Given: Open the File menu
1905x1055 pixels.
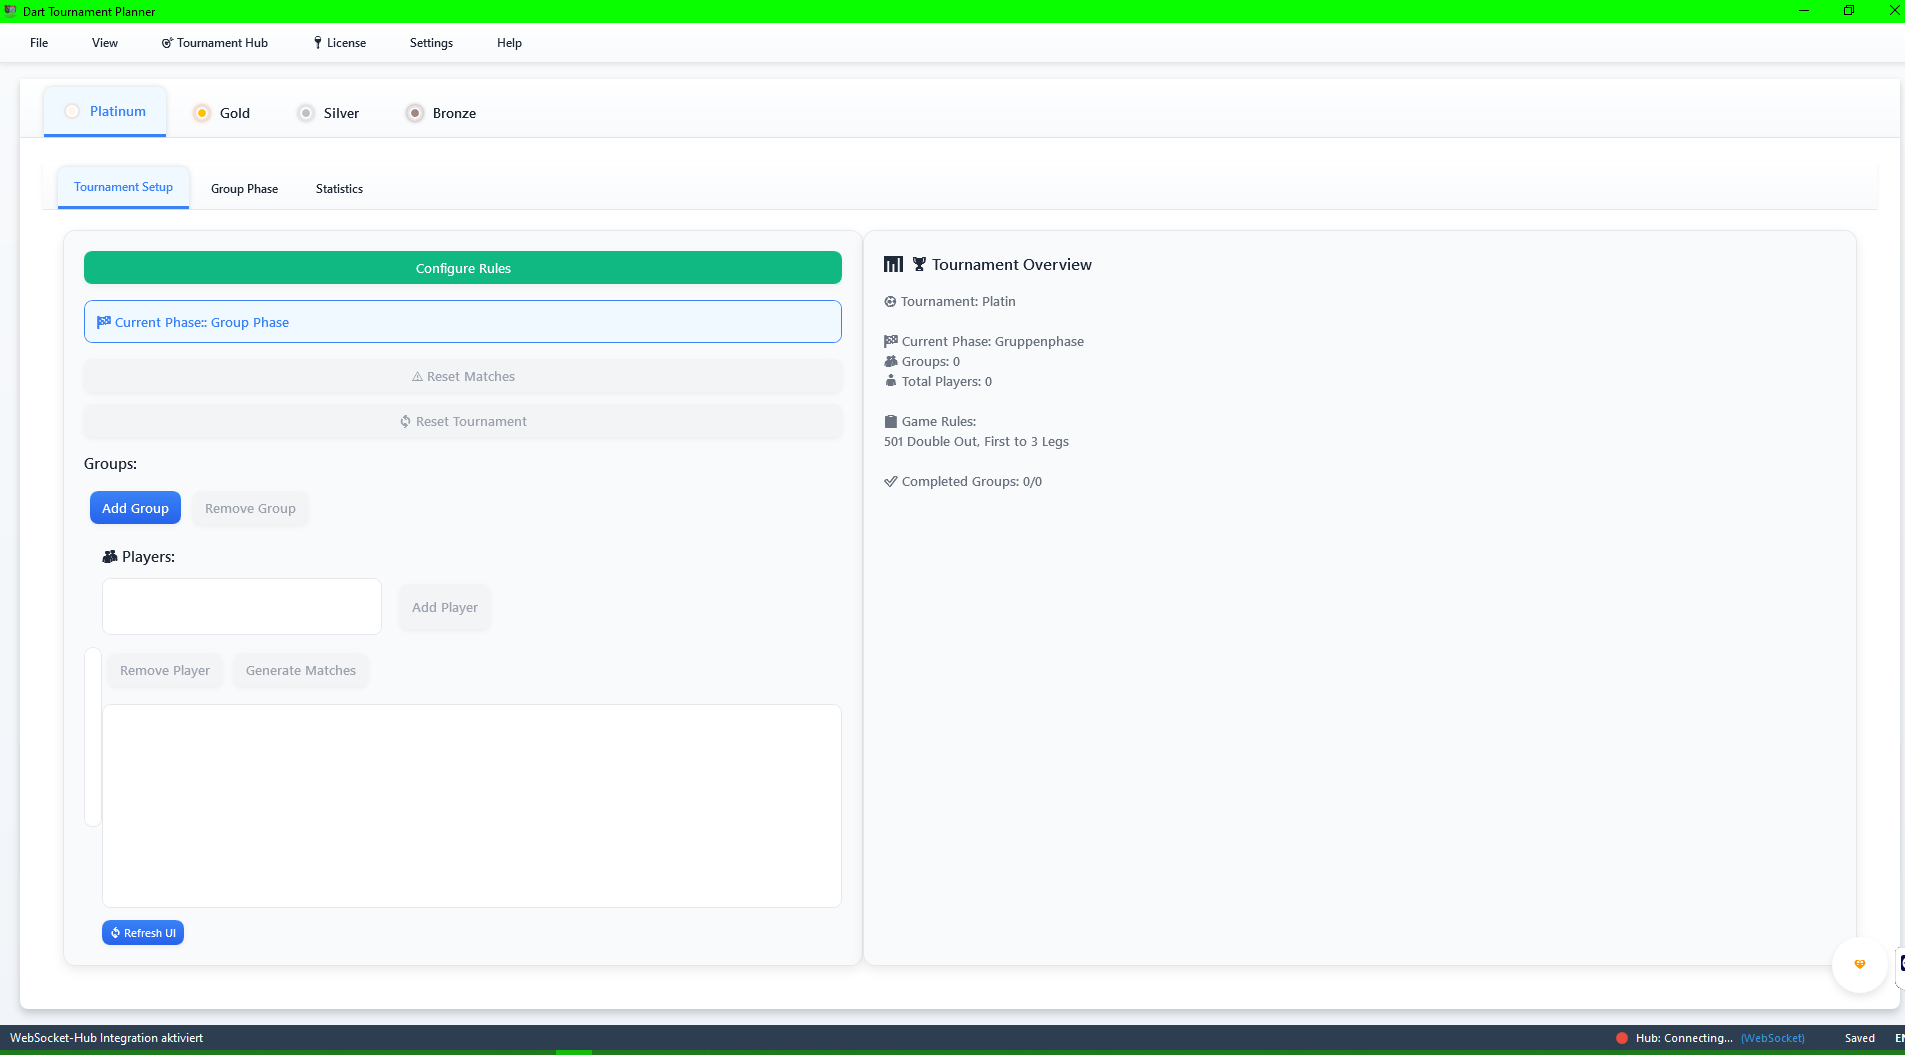Looking at the screenshot, I should pos(39,43).
